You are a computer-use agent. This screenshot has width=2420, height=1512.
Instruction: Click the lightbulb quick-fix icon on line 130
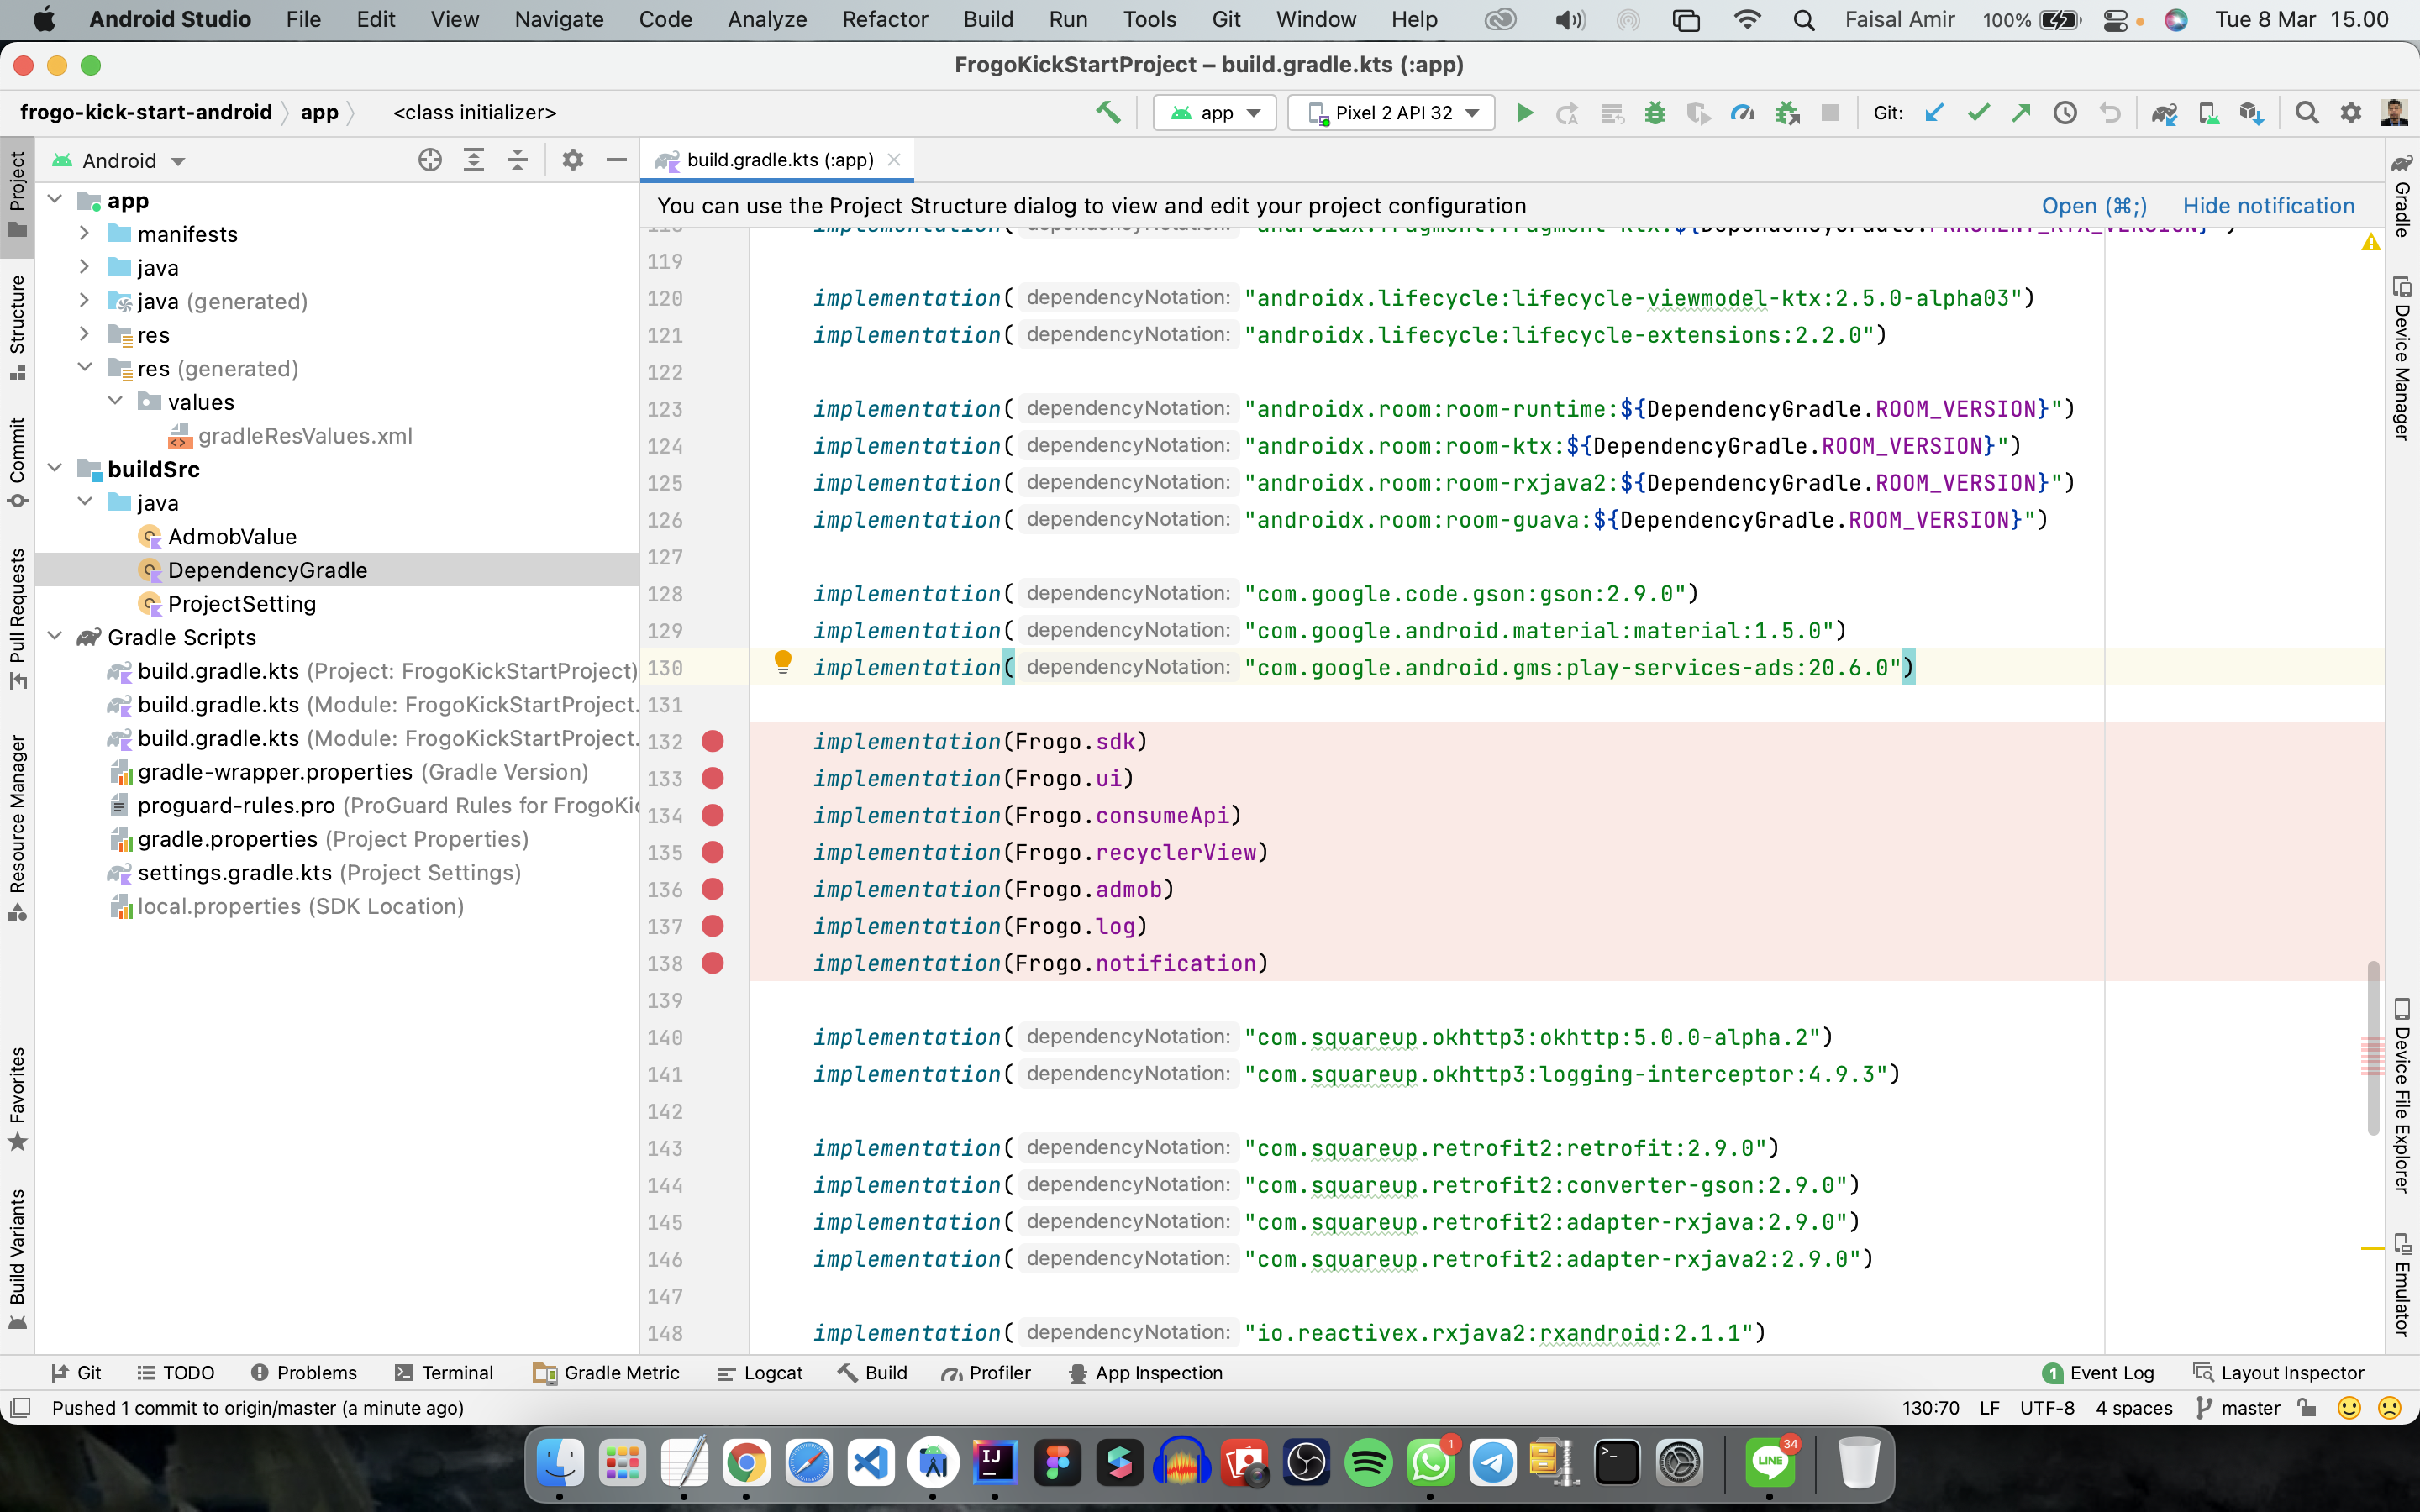(x=783, y=662)
